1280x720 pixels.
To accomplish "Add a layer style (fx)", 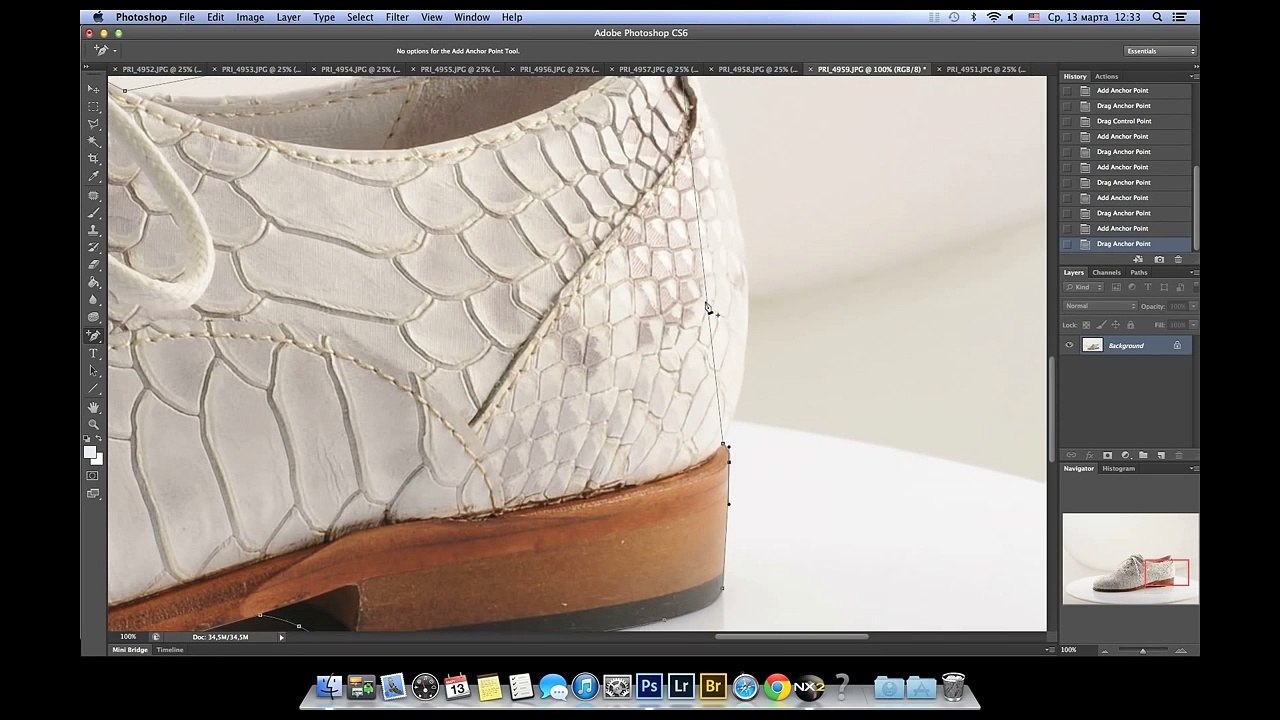I will [1089, 455].
